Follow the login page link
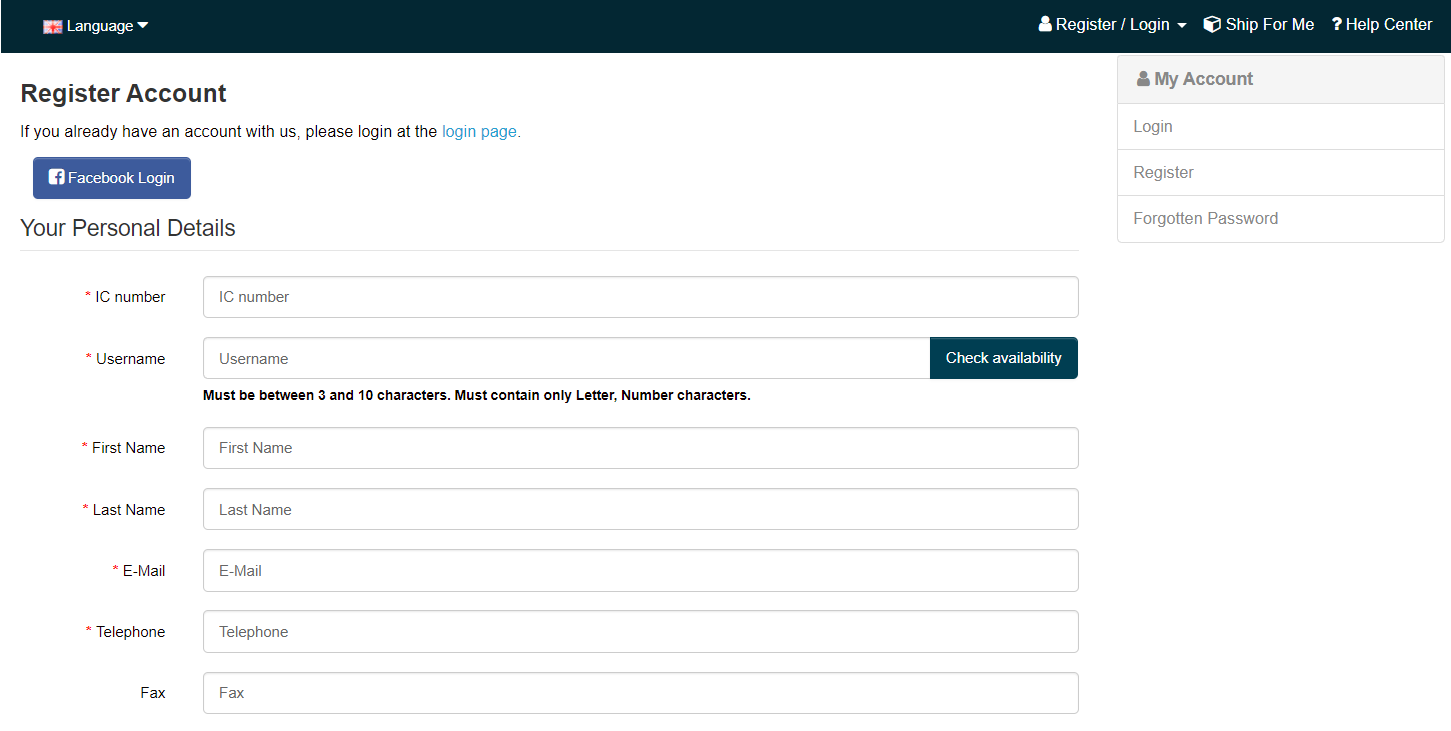Viewport: 1451px width, 731px height. 479,131
